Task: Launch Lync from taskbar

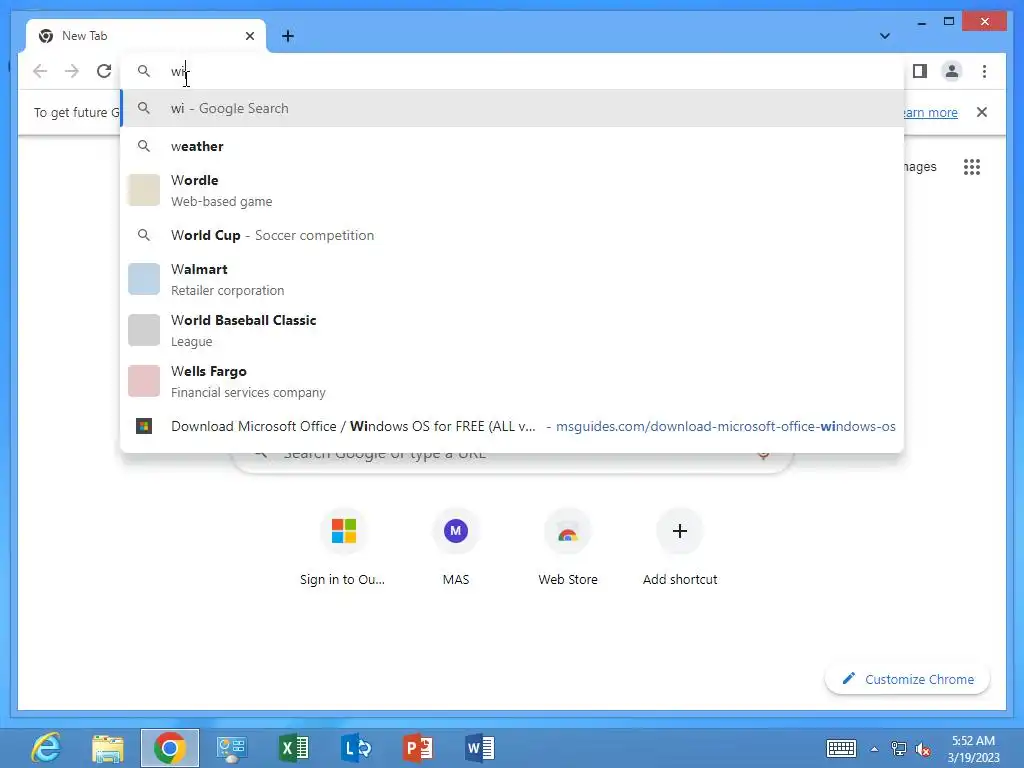Action: [356, 748]
